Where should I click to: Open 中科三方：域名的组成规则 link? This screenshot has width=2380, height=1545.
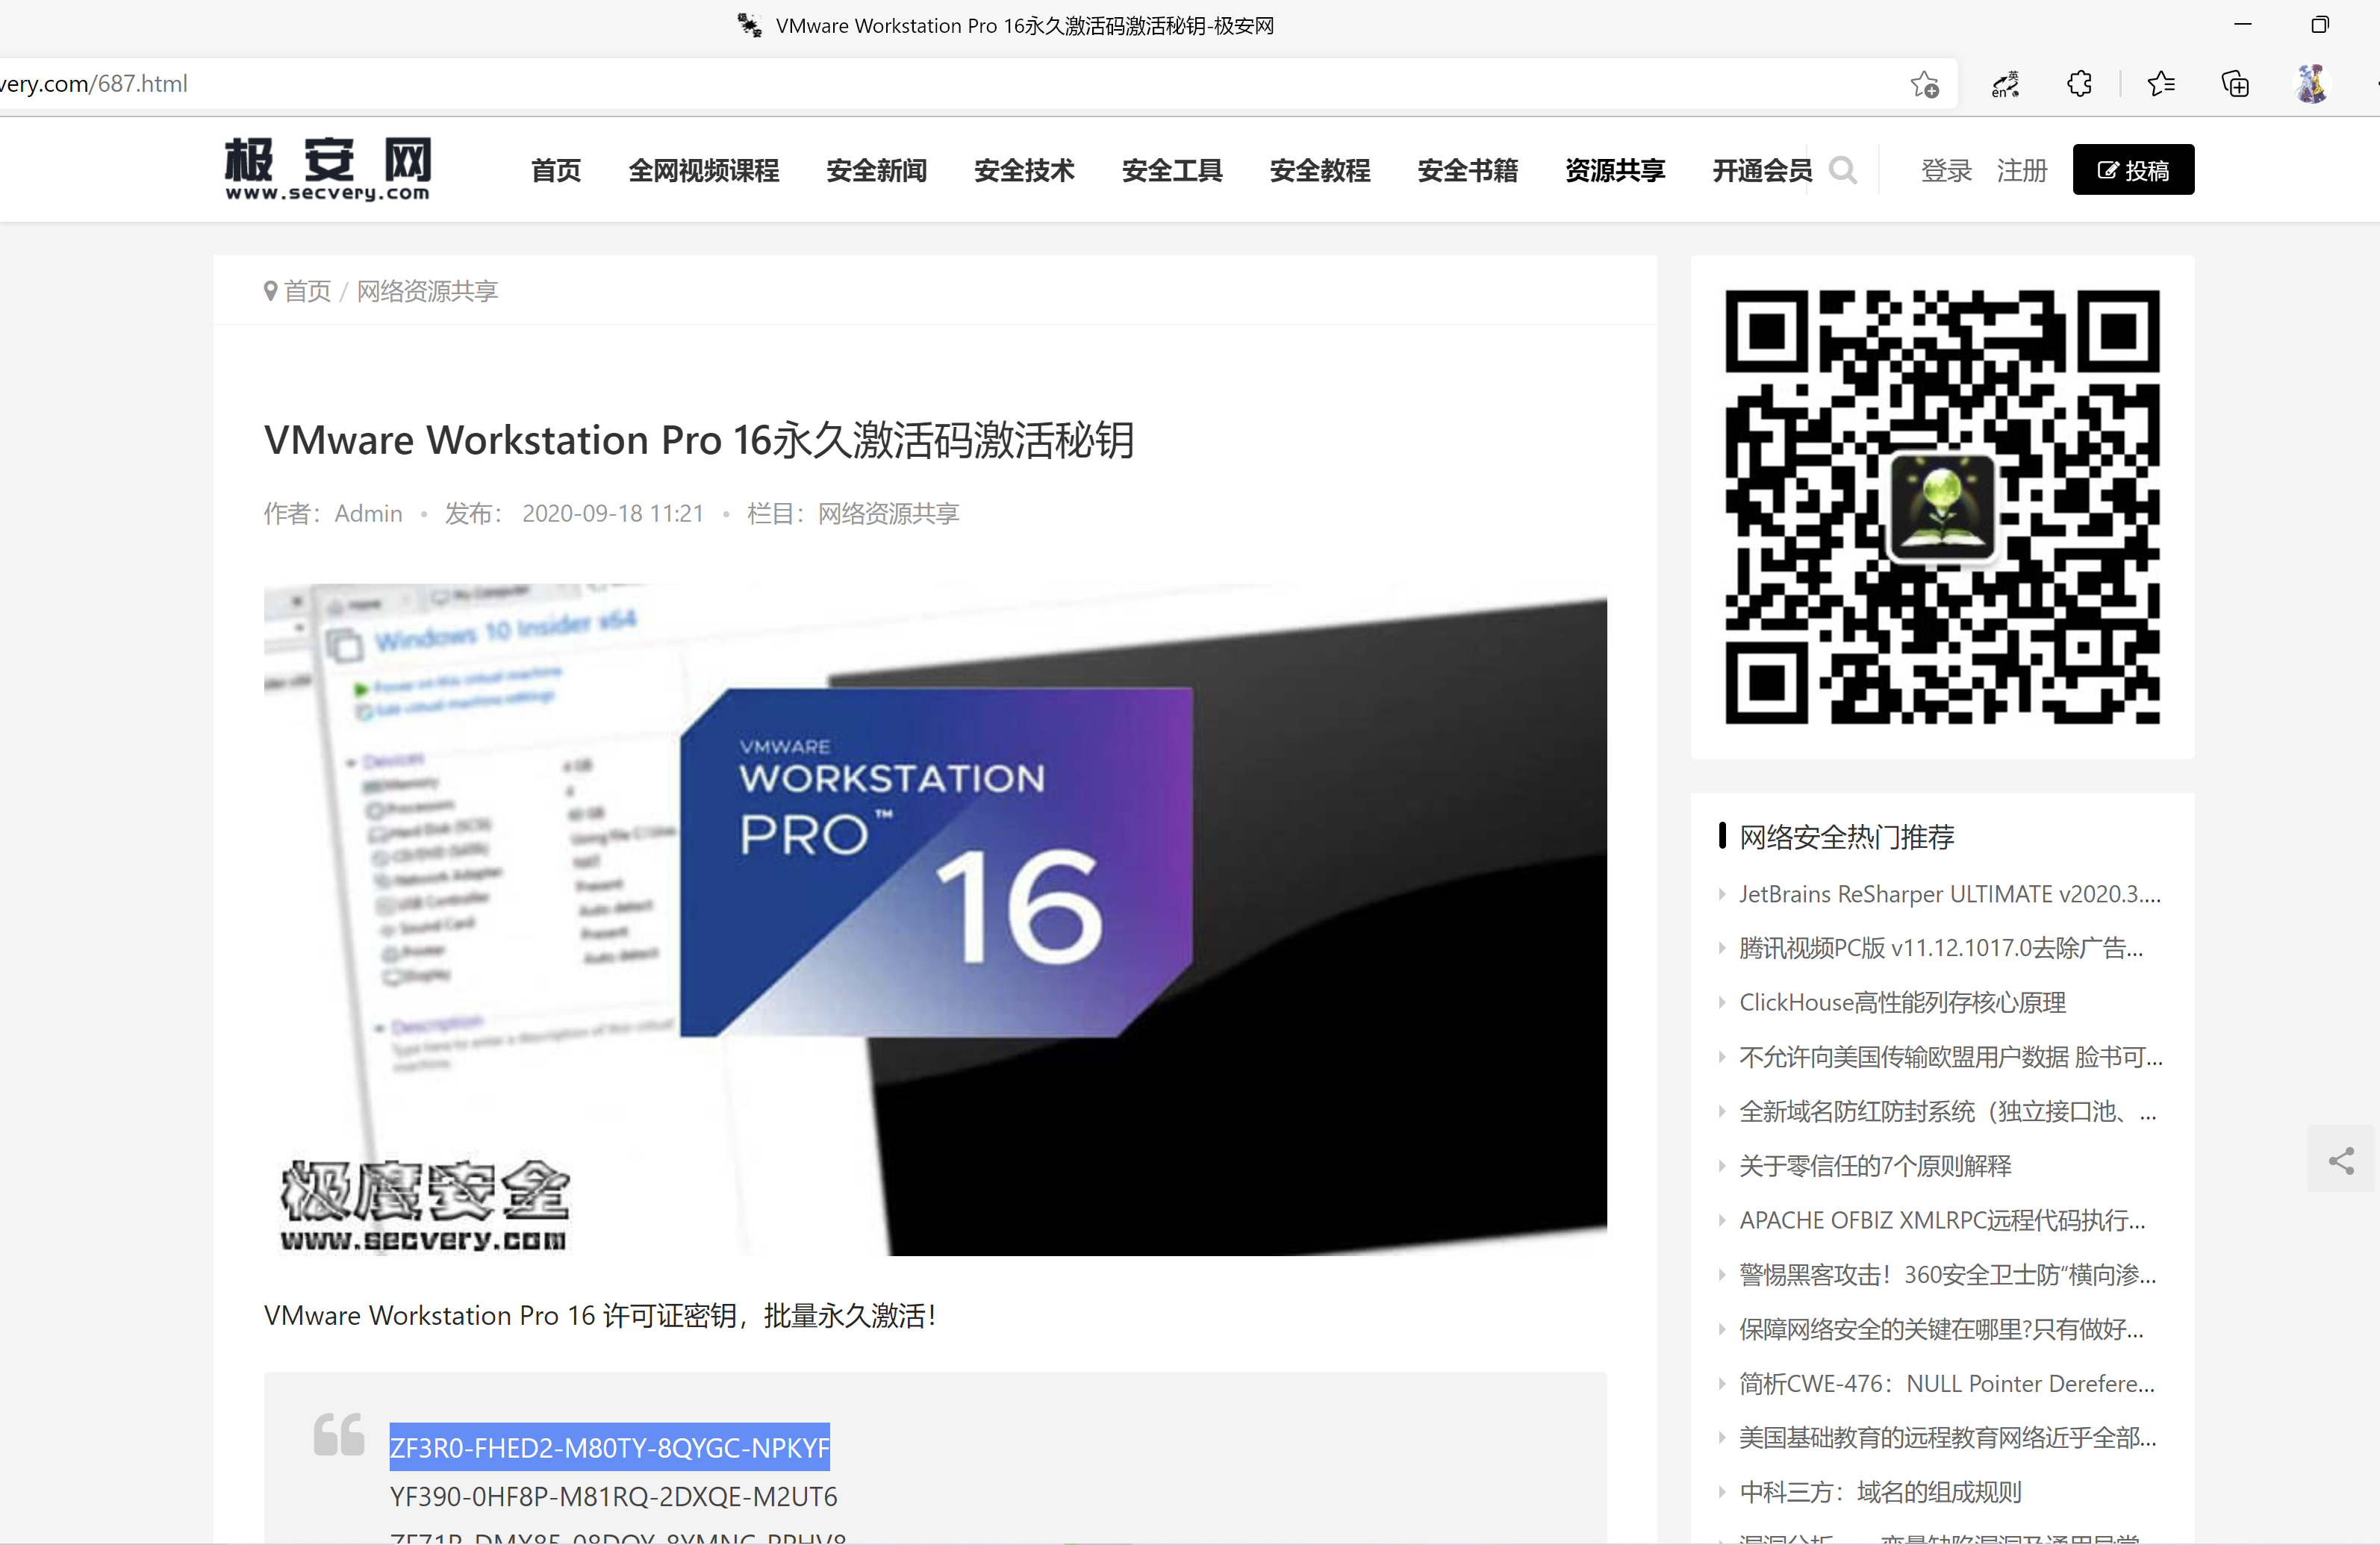[x=1880, y=1493]
